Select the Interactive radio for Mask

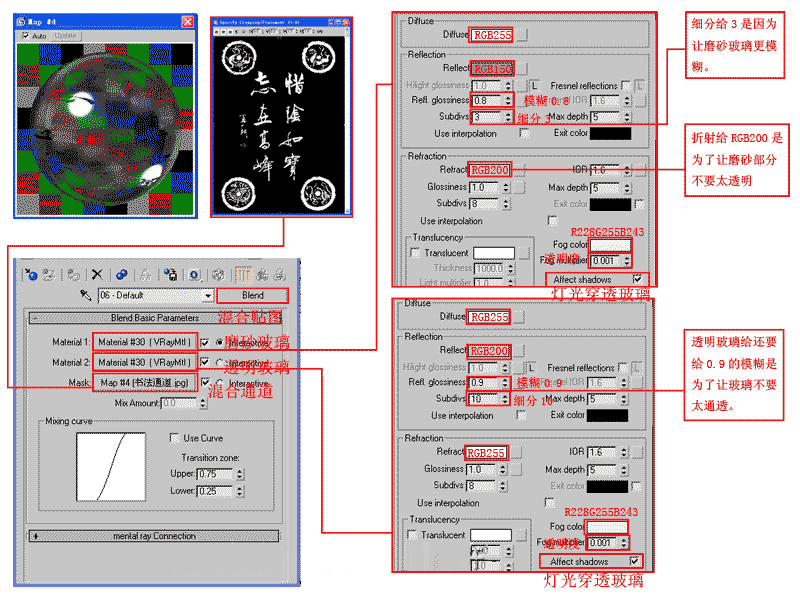click(x=219, y=383)
